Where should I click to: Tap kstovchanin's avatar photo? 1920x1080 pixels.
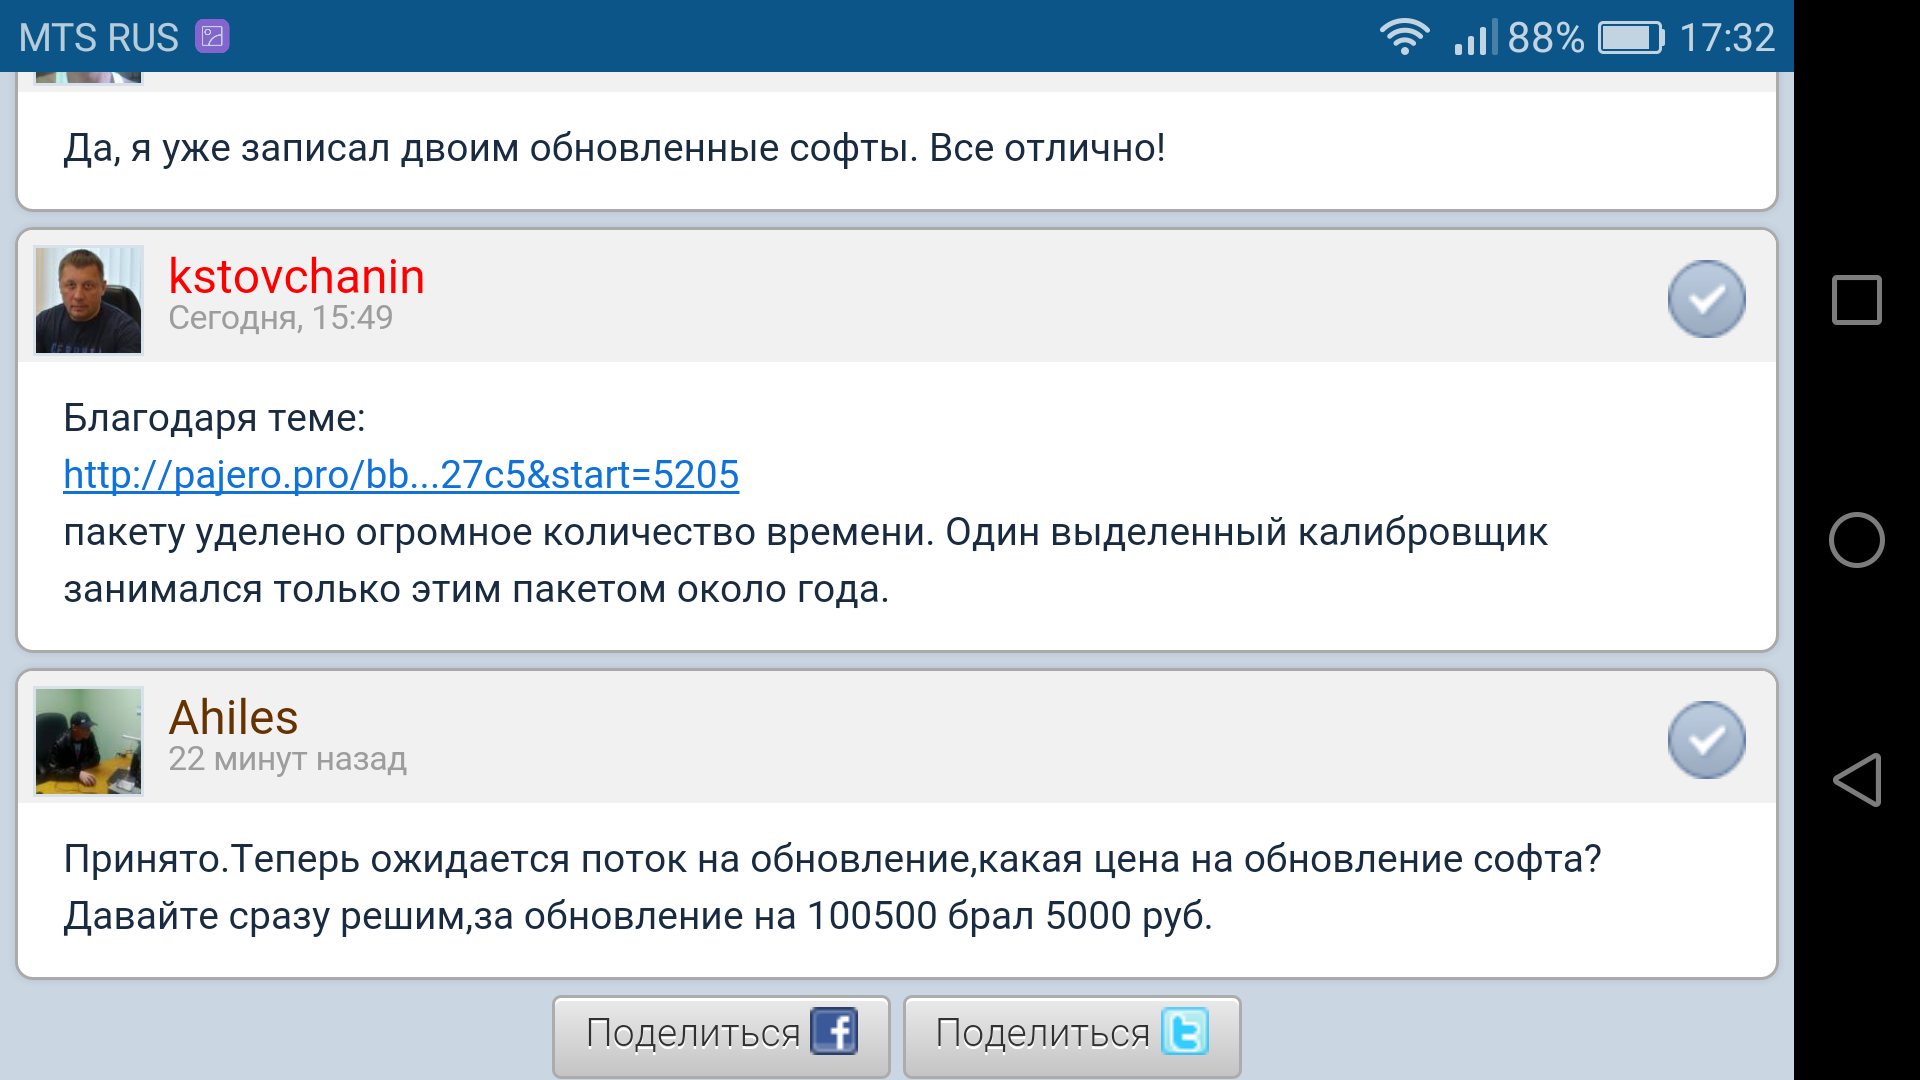(x=89, y=300)
